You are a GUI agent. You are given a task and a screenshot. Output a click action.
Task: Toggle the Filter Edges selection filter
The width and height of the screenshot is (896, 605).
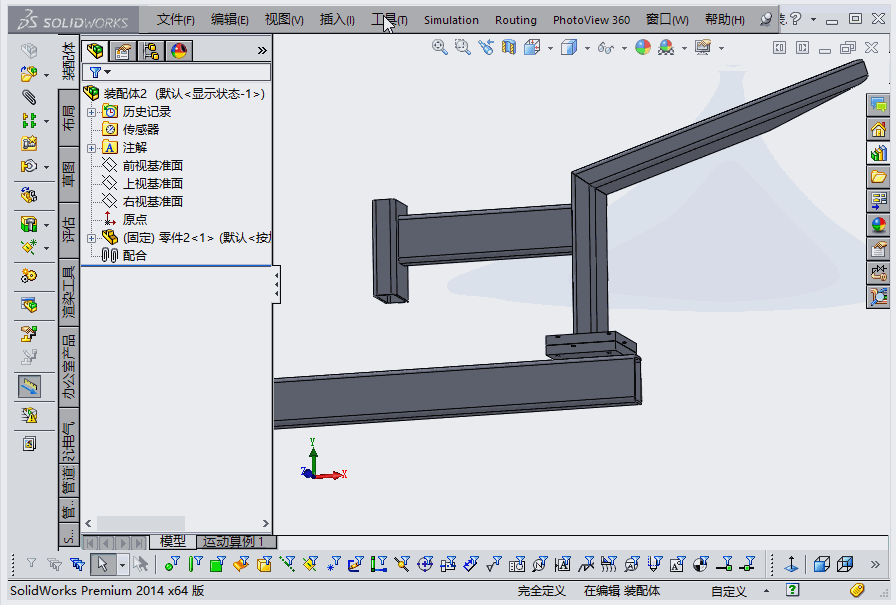pos(195,564)
